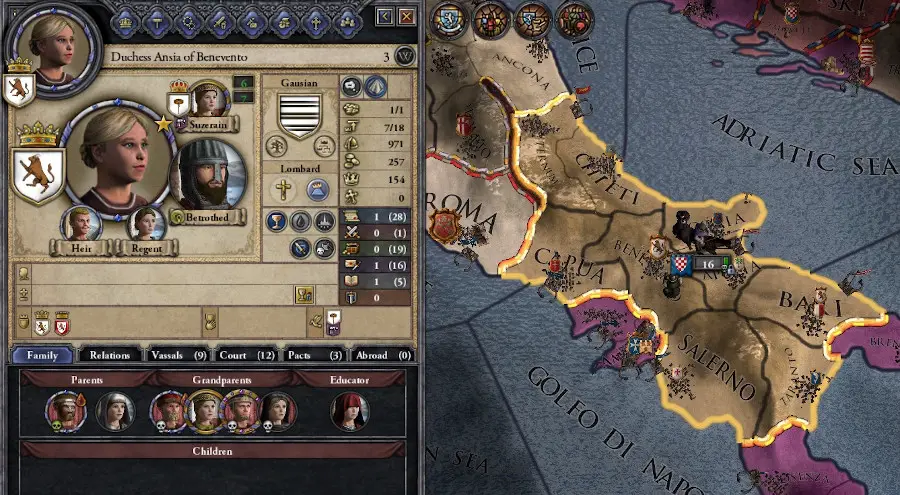
Task: Open the Court (12) tab
Action: point(247,355)
